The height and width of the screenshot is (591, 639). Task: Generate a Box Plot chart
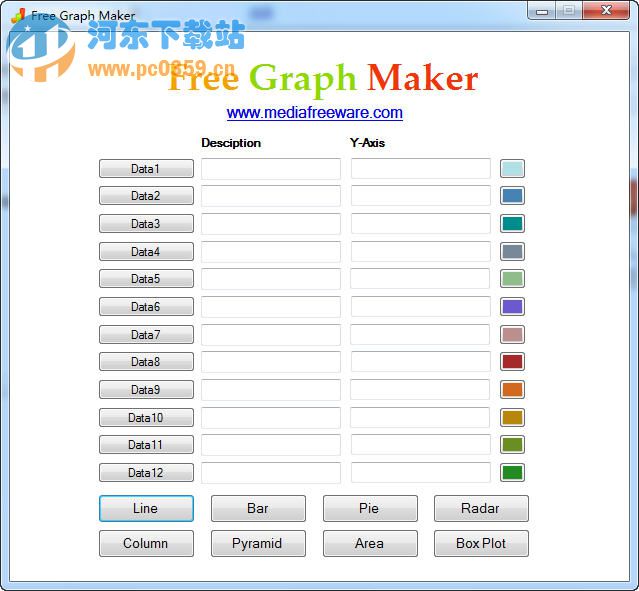pos(481,543)
